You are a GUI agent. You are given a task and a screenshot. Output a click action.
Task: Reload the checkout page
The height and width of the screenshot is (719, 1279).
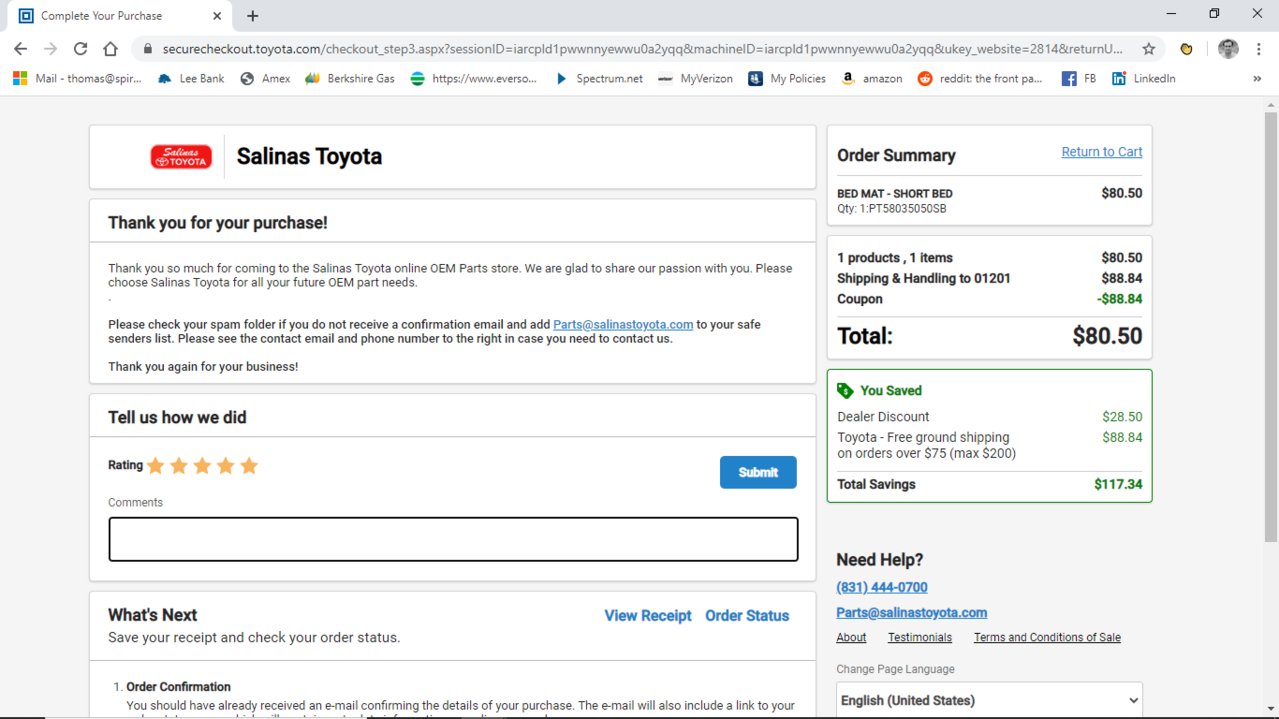coord(80,49)
